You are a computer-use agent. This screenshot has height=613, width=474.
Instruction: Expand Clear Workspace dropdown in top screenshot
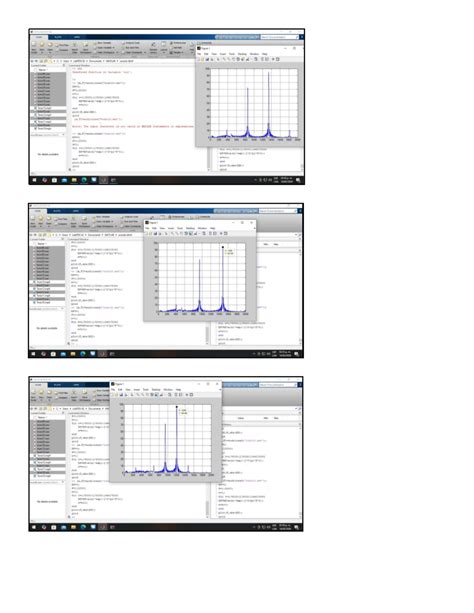coord(118,52)
